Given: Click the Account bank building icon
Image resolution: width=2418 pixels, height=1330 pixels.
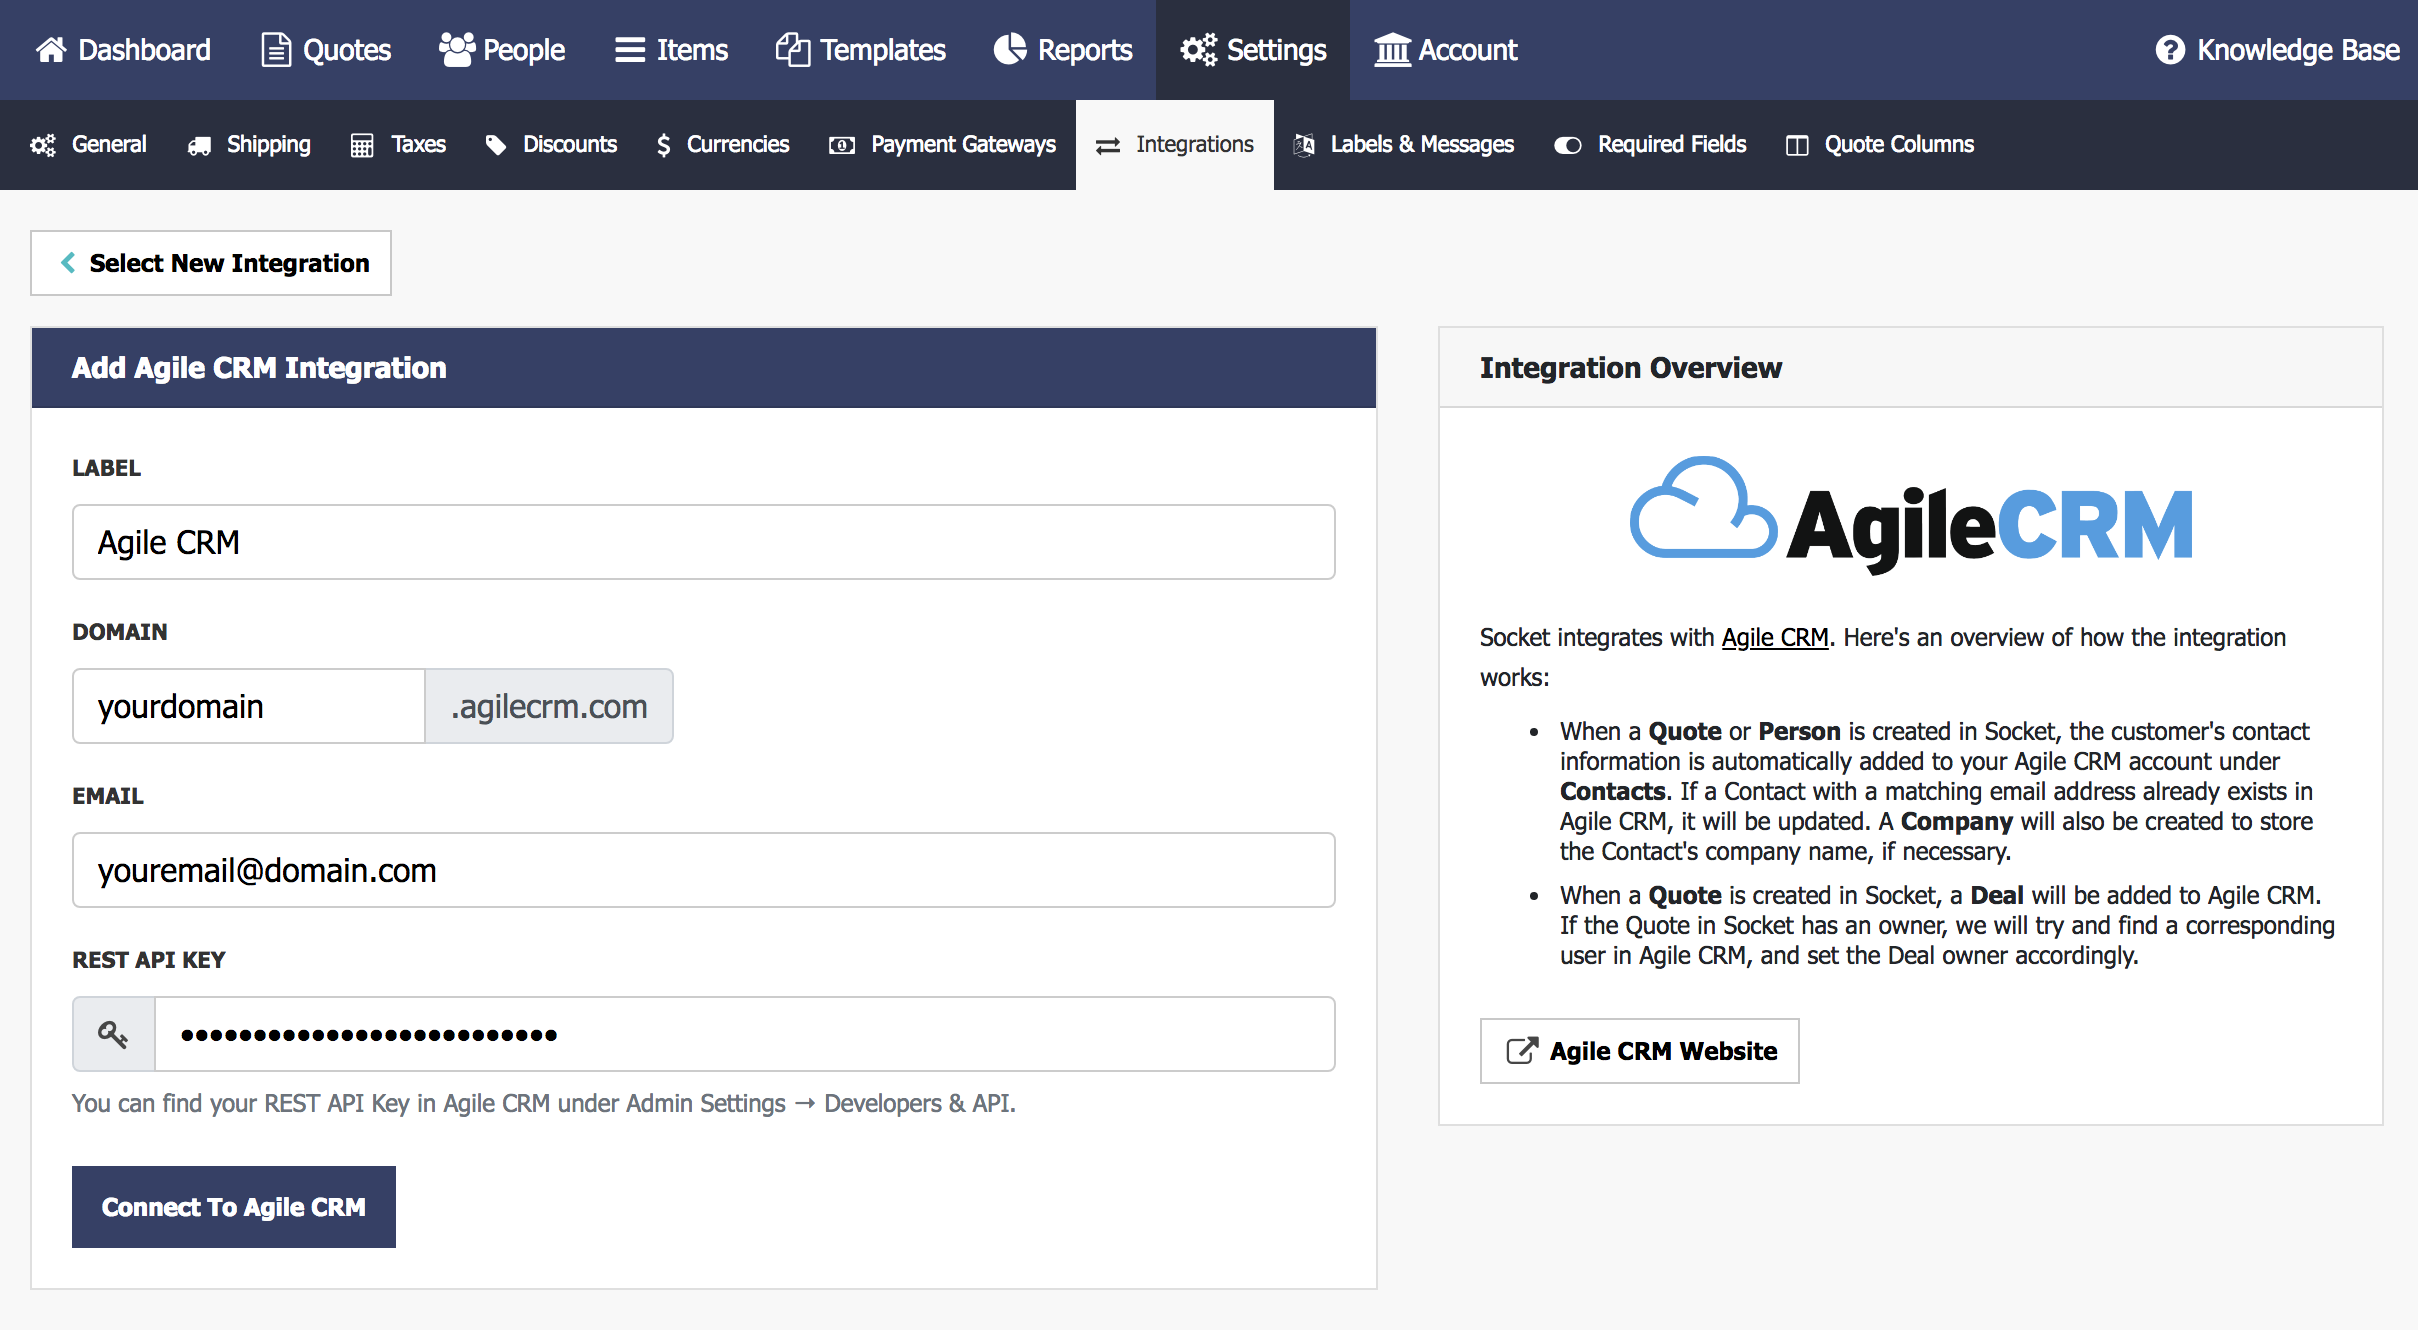Looking at the screenshot, I should [x=1391, y=49].
